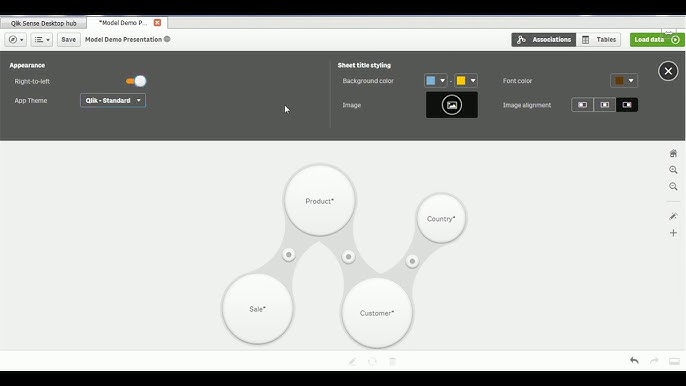686x386 pixels.
Task: Switch to Qlik Sense Desktop hub tab
Action: [x=43, y=23]
